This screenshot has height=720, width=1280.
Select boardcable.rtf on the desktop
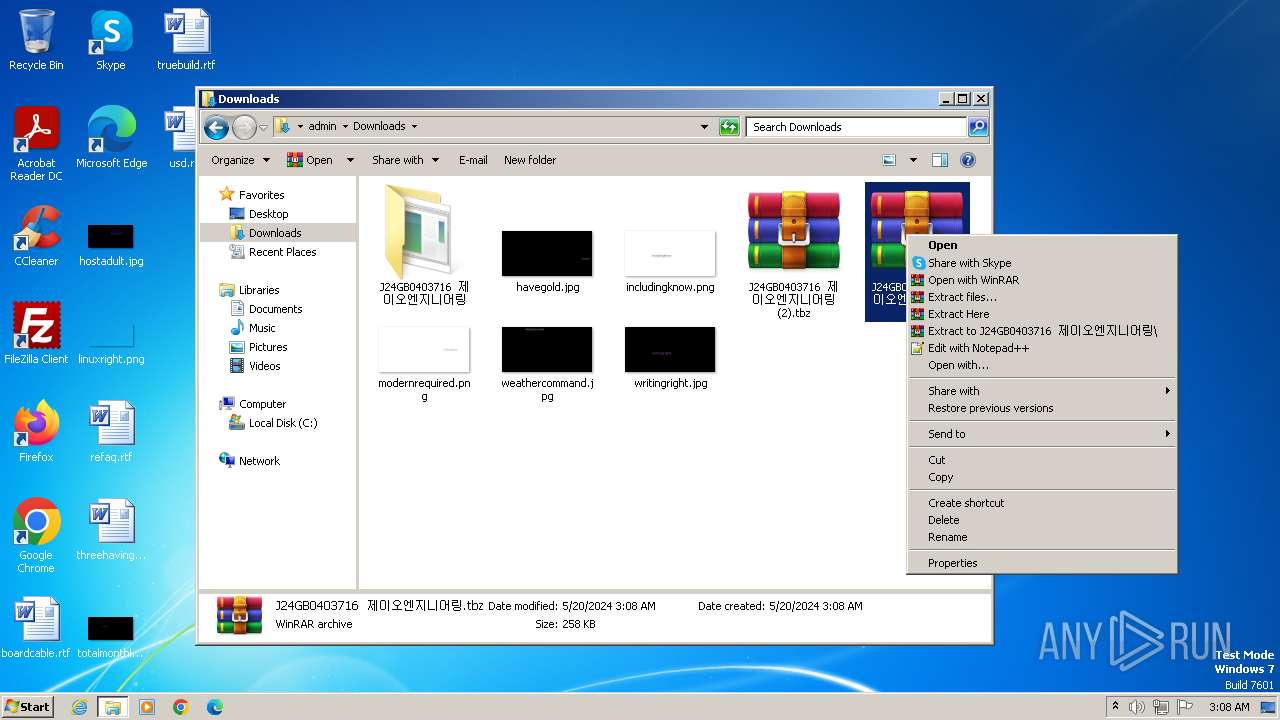(x=36, y=628)
